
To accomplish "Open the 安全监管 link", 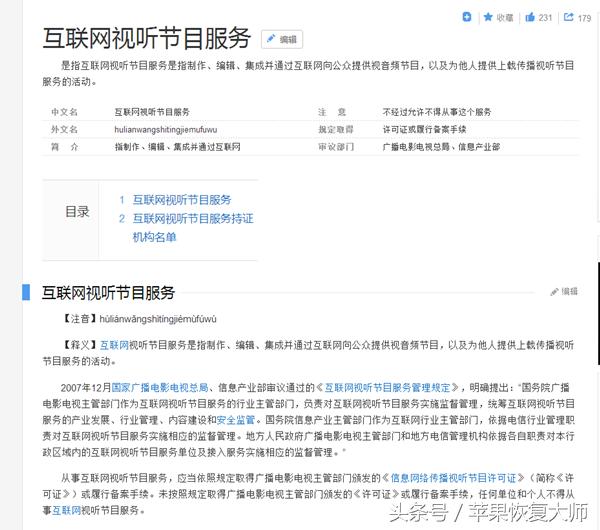I will pyautogui.click(x=236, y=420).
